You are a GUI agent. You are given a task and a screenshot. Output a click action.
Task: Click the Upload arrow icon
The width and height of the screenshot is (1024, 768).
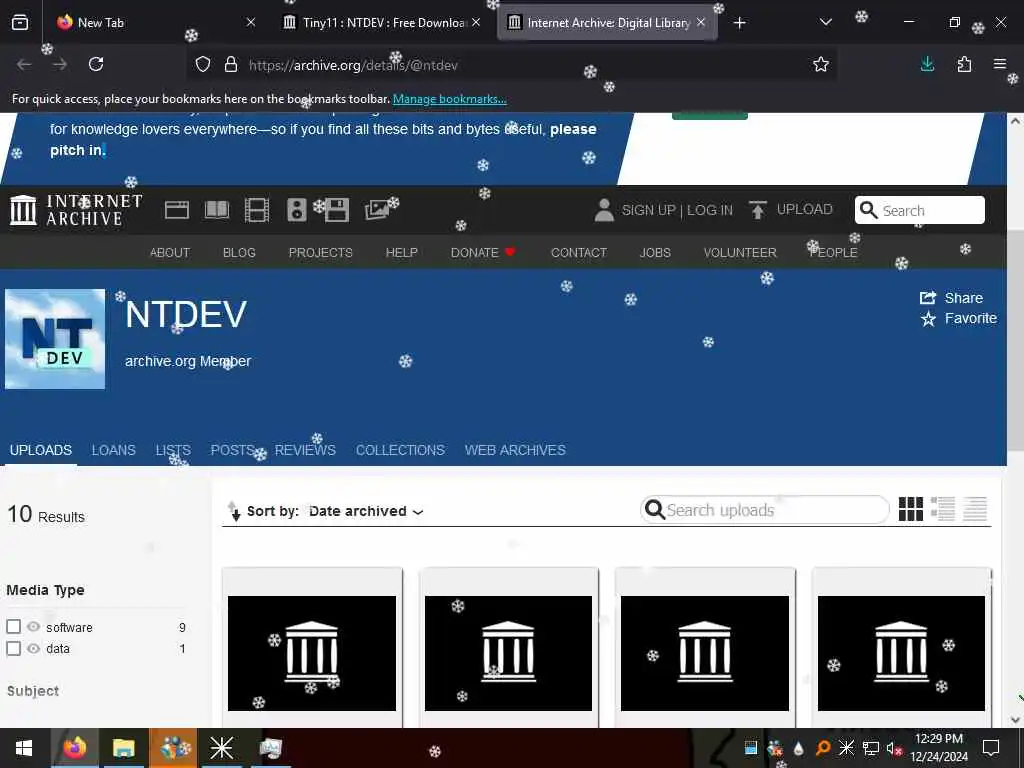tap(758, 210)
